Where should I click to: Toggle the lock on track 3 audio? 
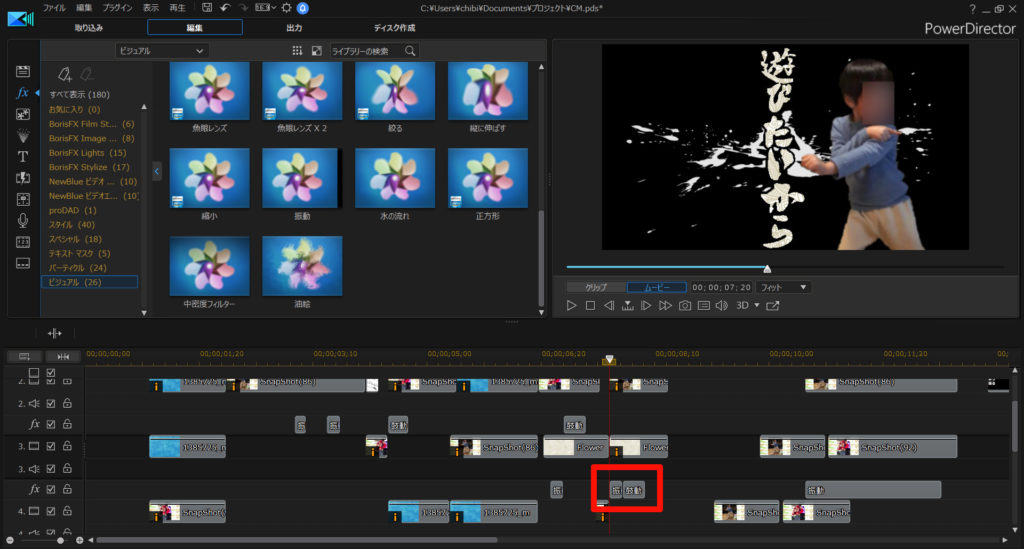pos(67,469)
